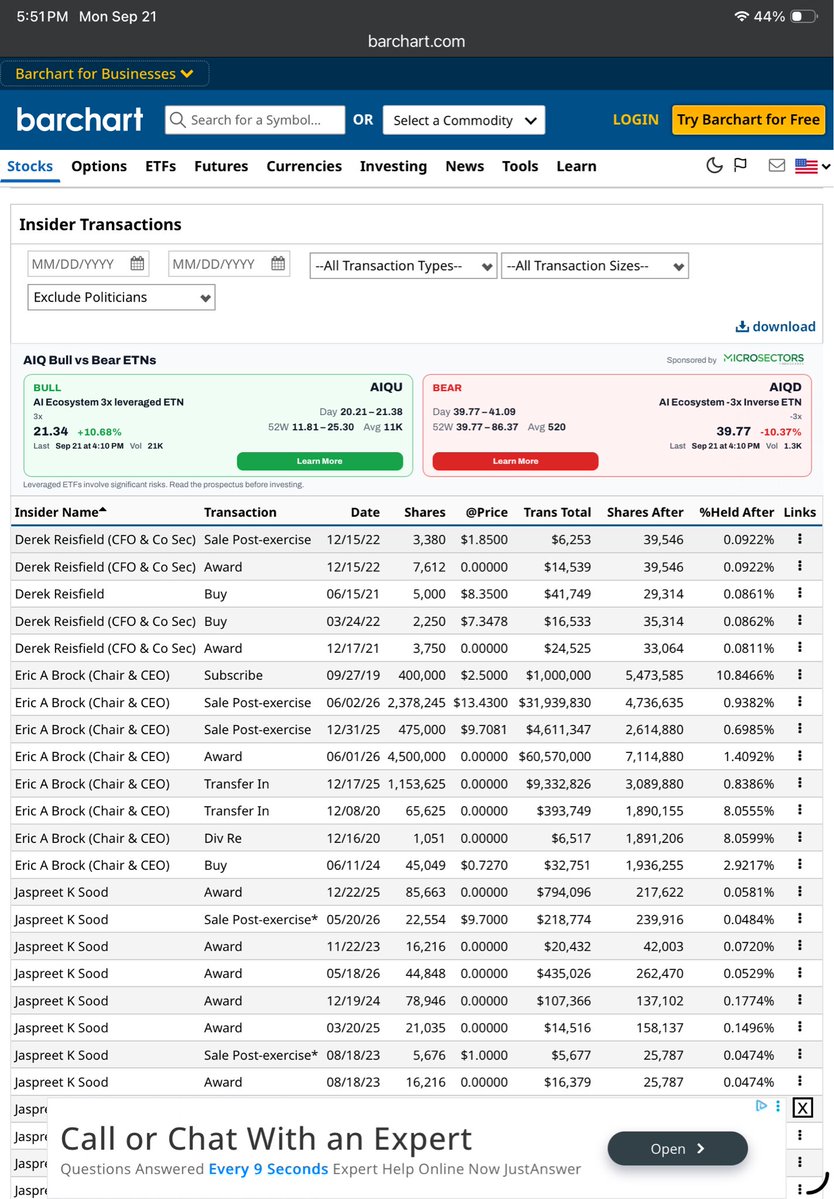
Task: Open the mail envelope icon
Action: (777, 165)
